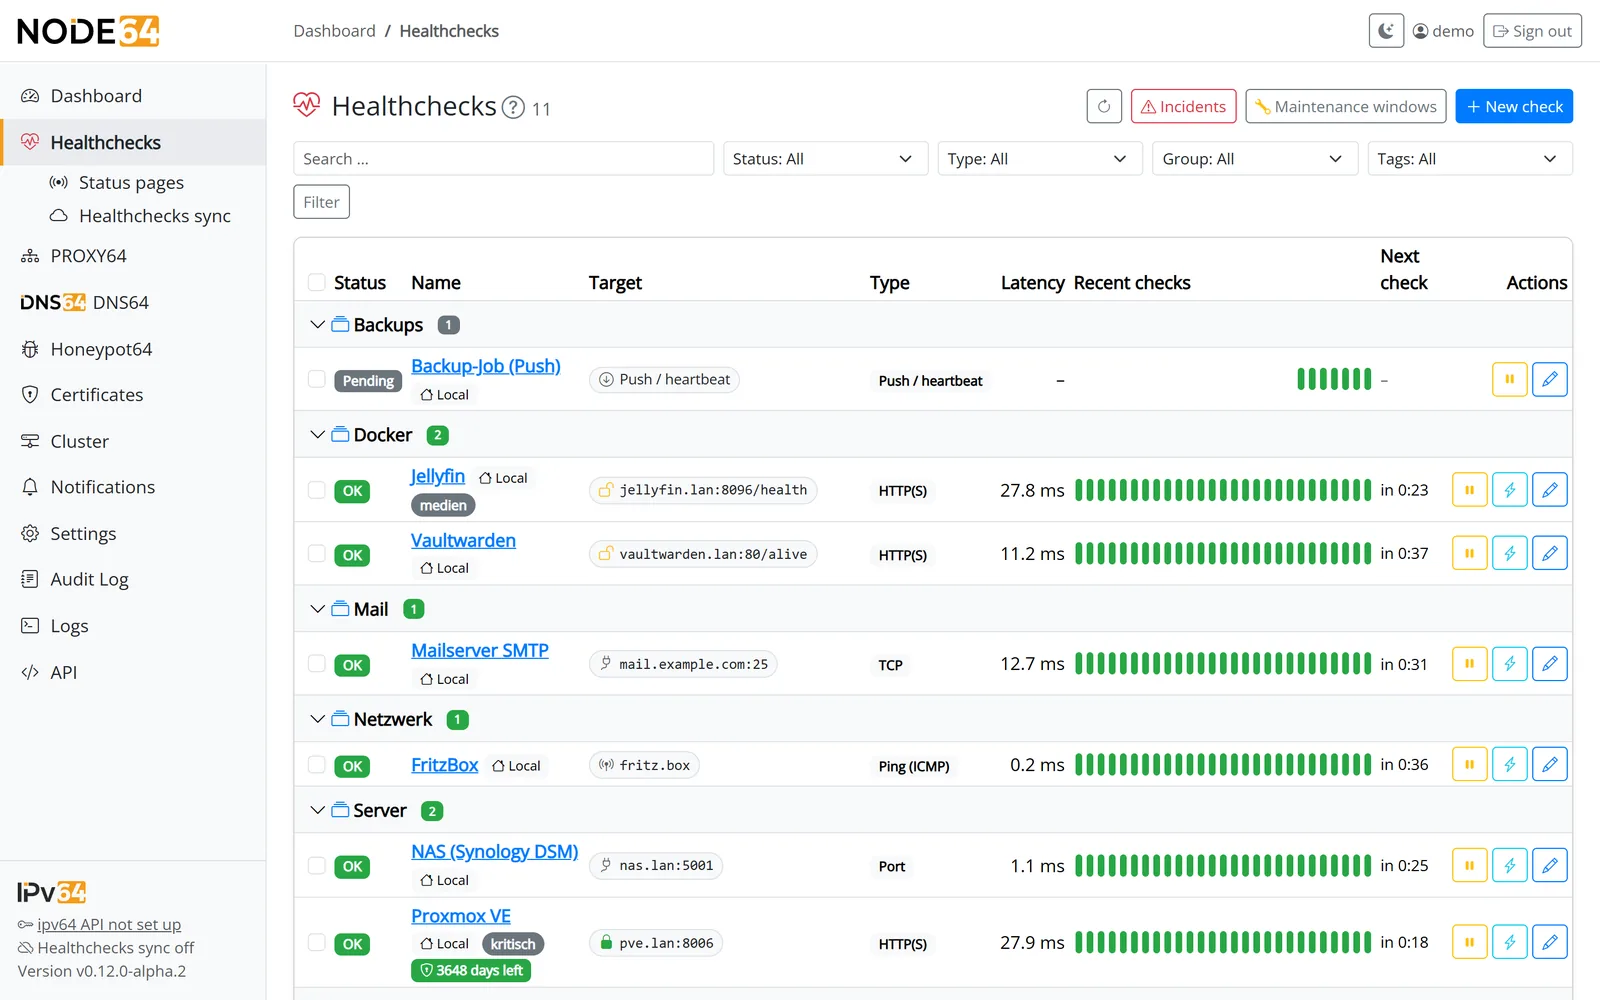Collapse the Docker group
Viewport: 1600px width, 1000px height.
317,435
